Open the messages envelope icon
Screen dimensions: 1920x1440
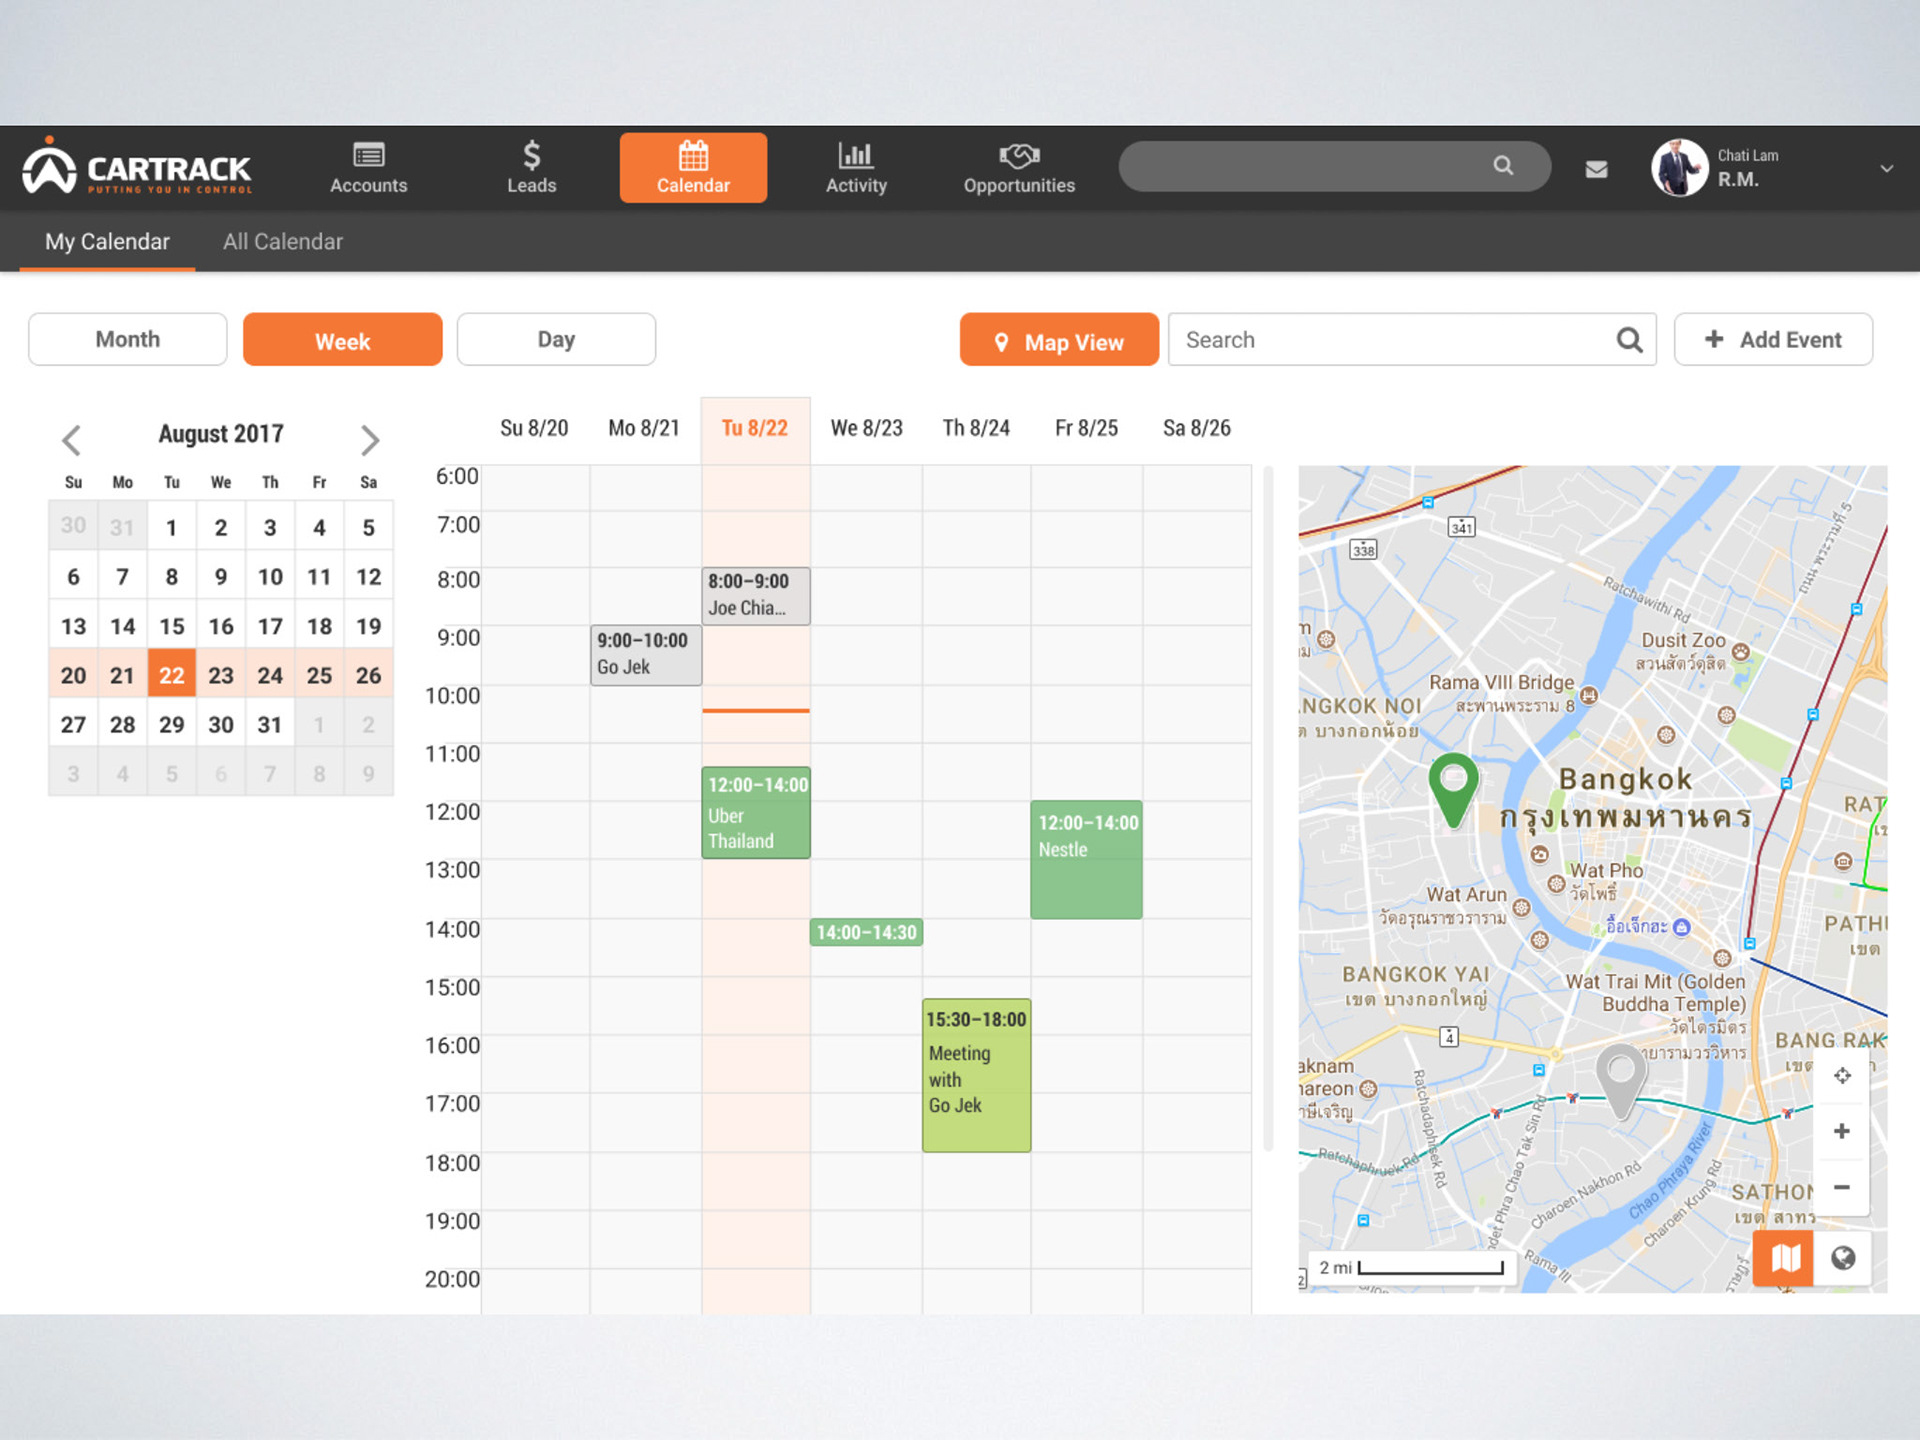pos(1596,169)
